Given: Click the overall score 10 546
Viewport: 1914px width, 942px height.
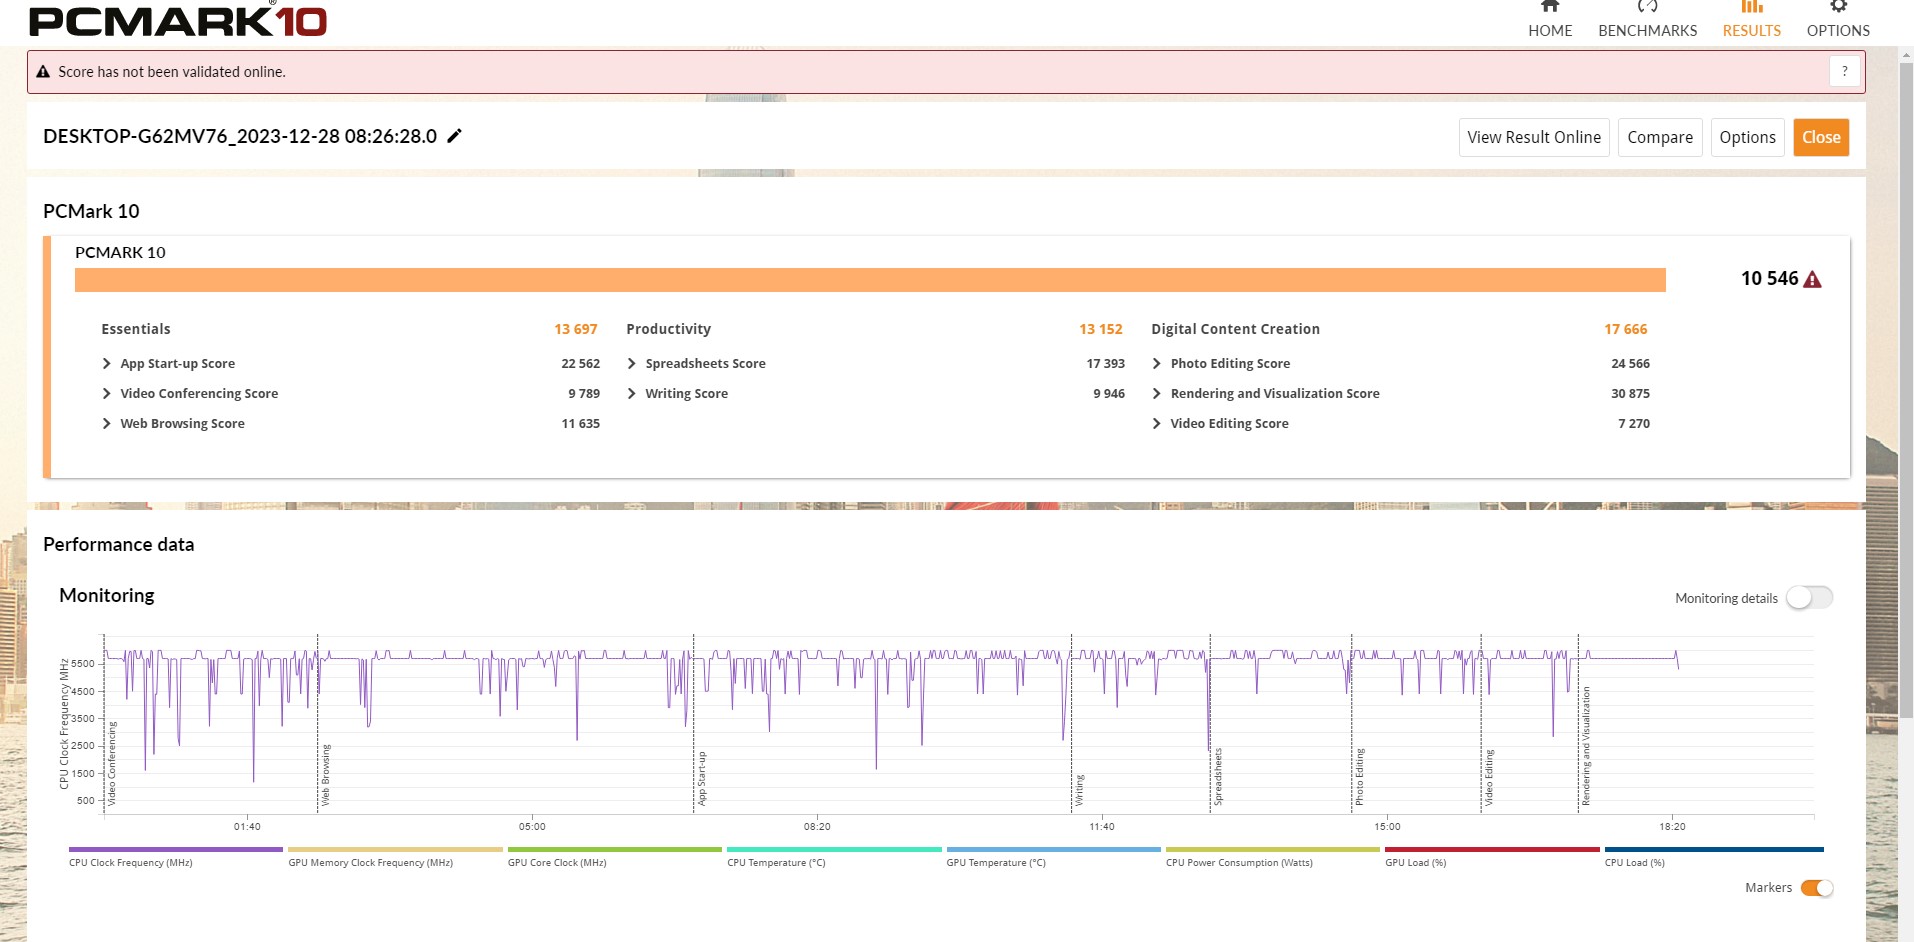Looking at the screenshot, I should (x=1769, y=279).
